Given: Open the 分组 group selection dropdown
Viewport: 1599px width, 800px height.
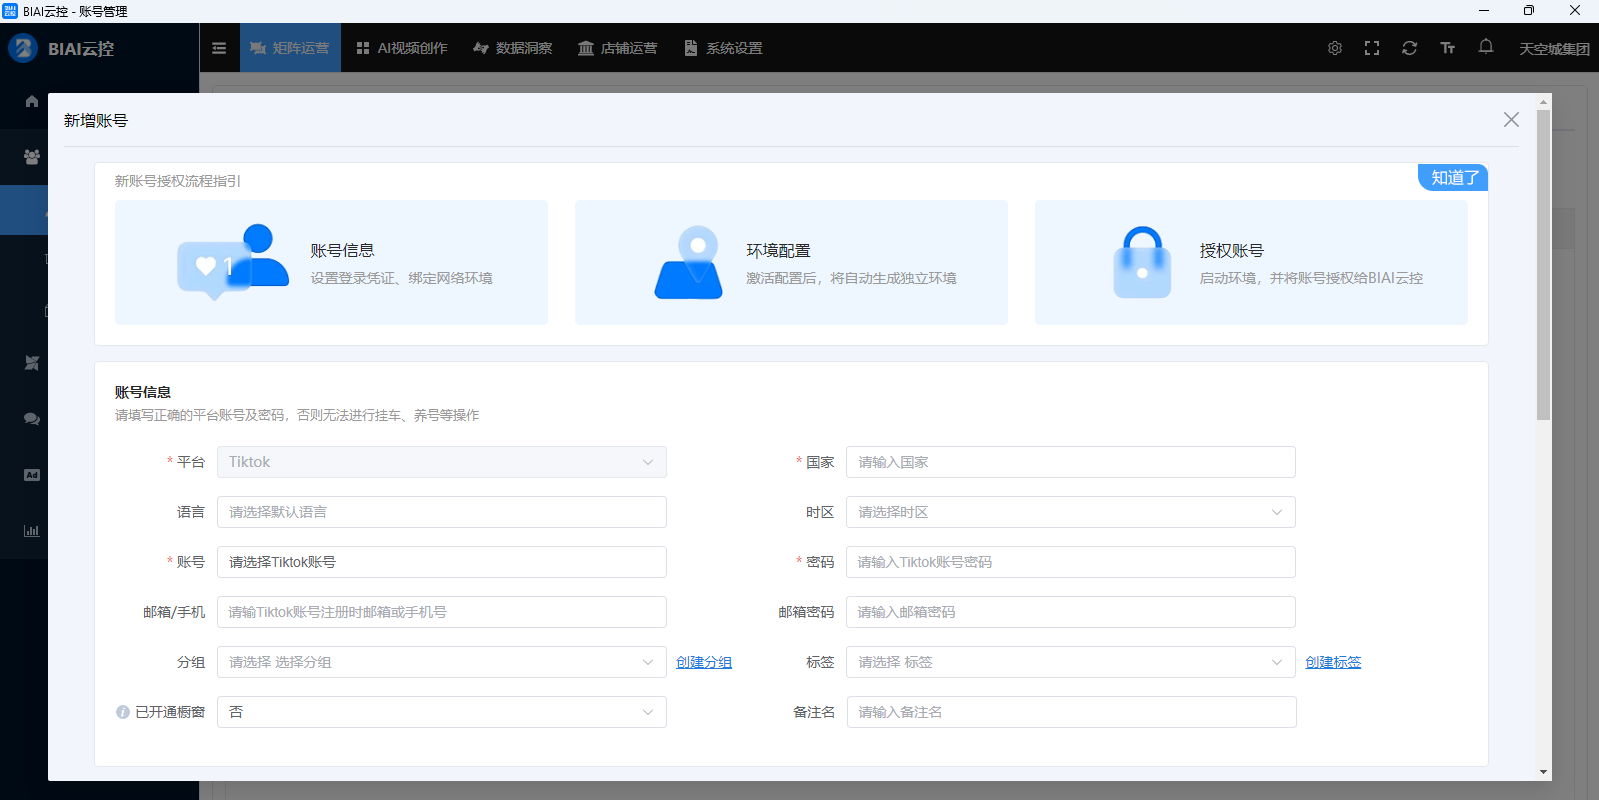Looking at the screenshot, I should point(441,662).
